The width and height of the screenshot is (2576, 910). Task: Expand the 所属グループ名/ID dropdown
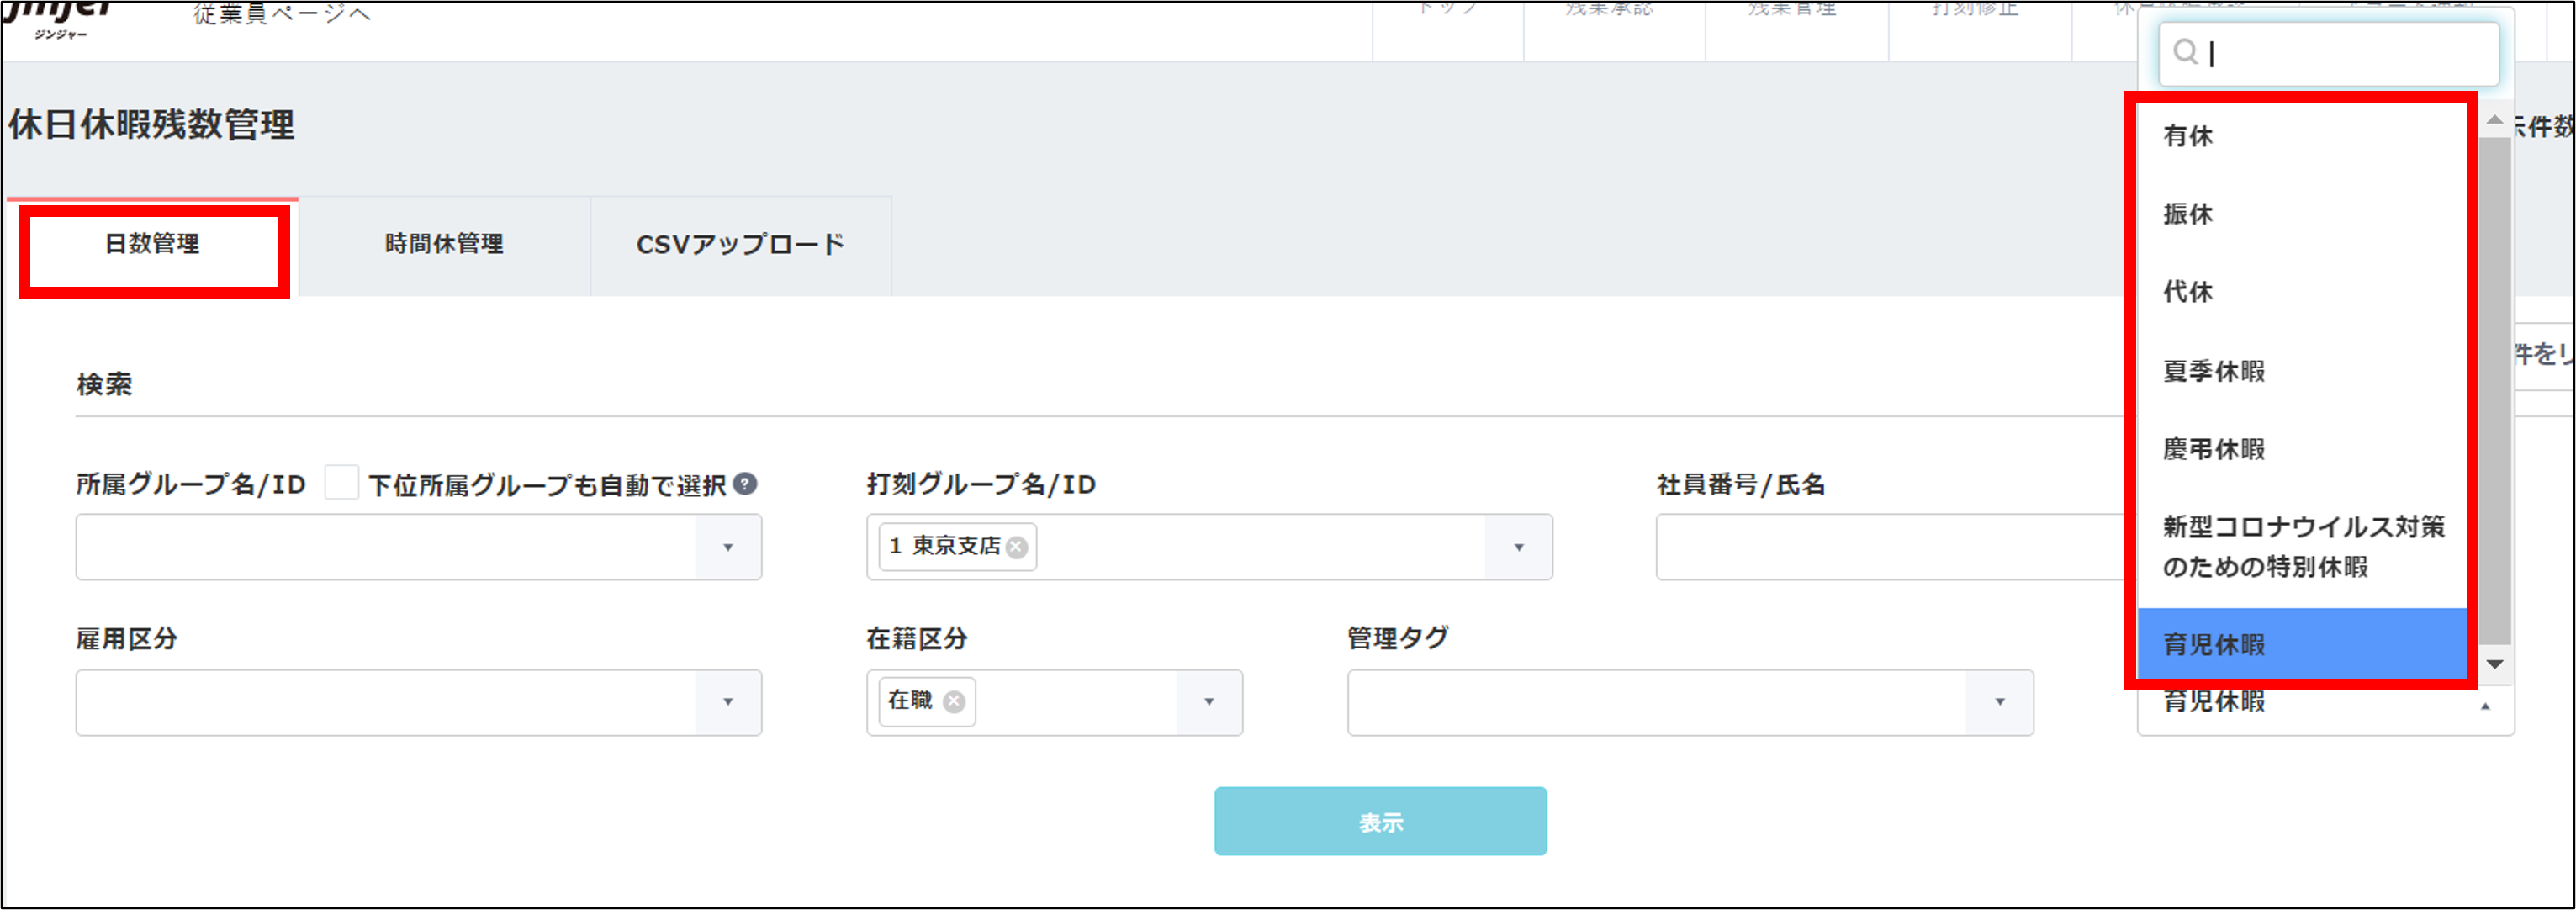point(727,547)
